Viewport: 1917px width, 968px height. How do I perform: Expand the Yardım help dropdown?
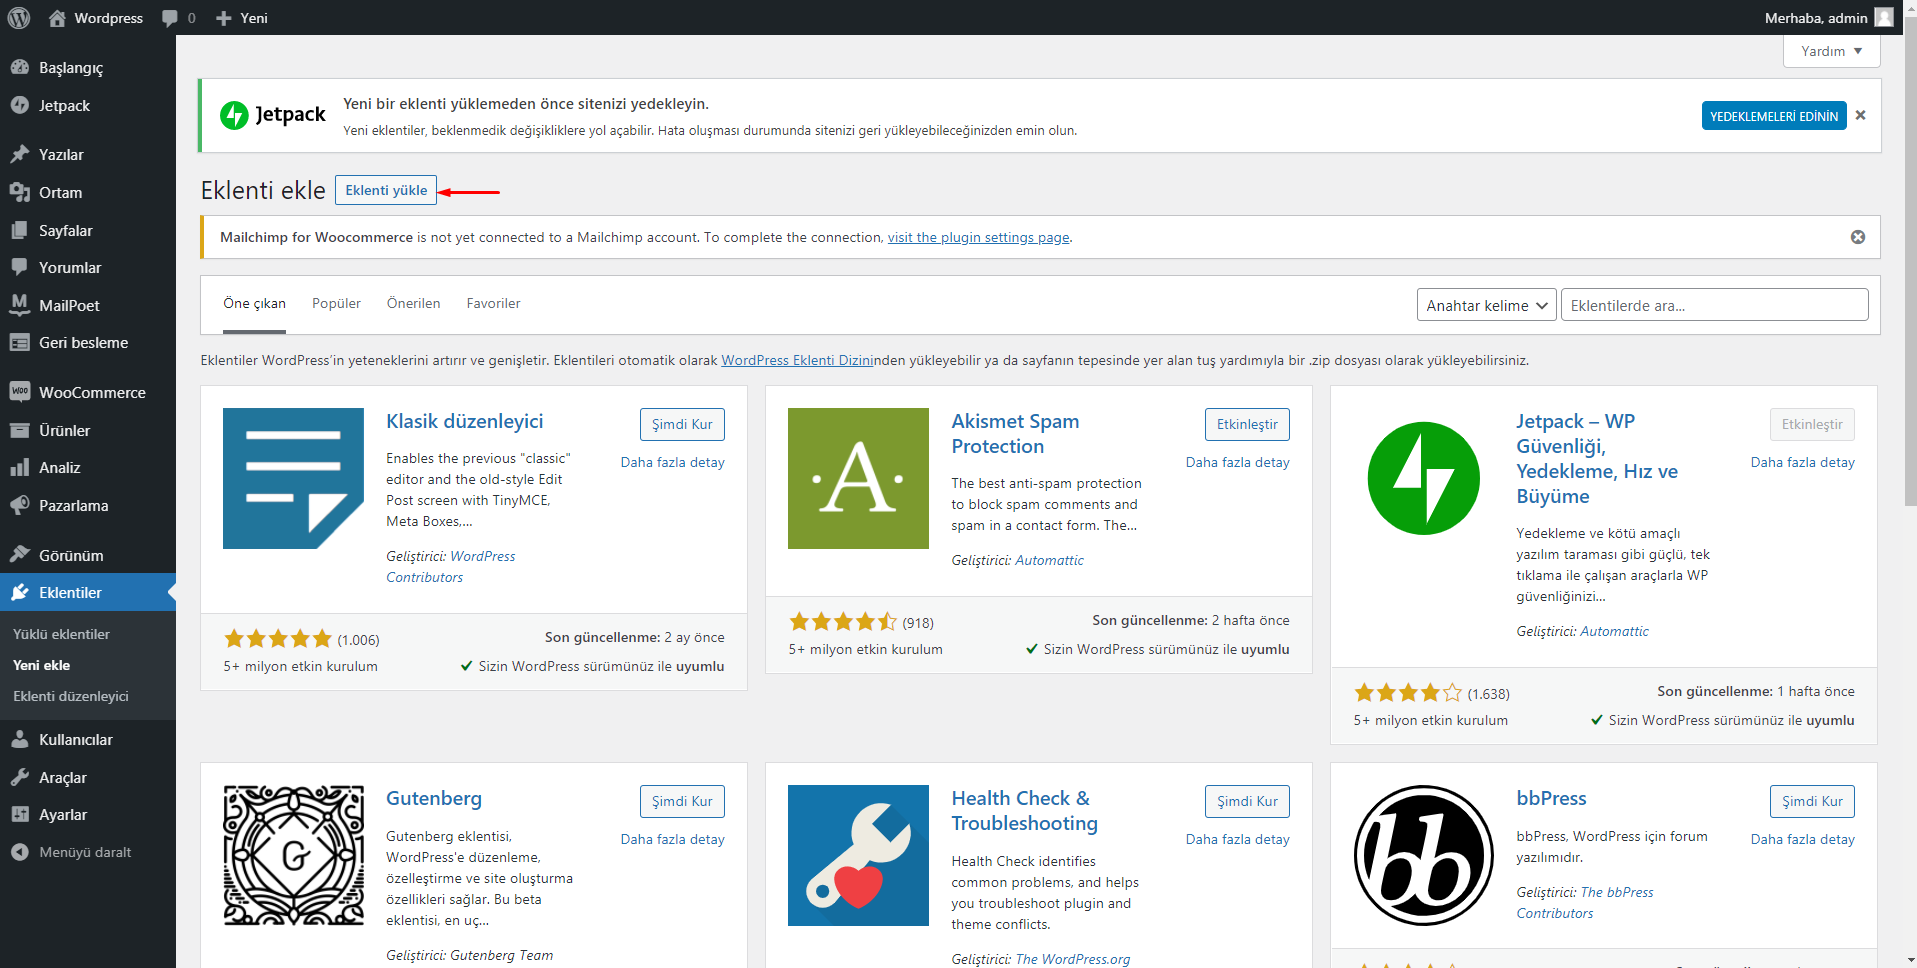[x=1830, y=51]
